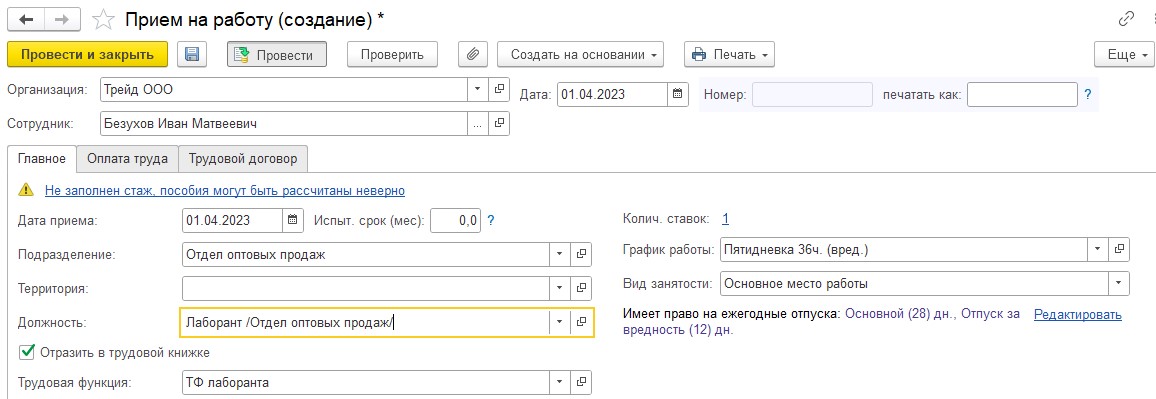The width and height of the screenshot is (1156, 399).
Task: Open calendar picker for Дата field
Action: 678,94
